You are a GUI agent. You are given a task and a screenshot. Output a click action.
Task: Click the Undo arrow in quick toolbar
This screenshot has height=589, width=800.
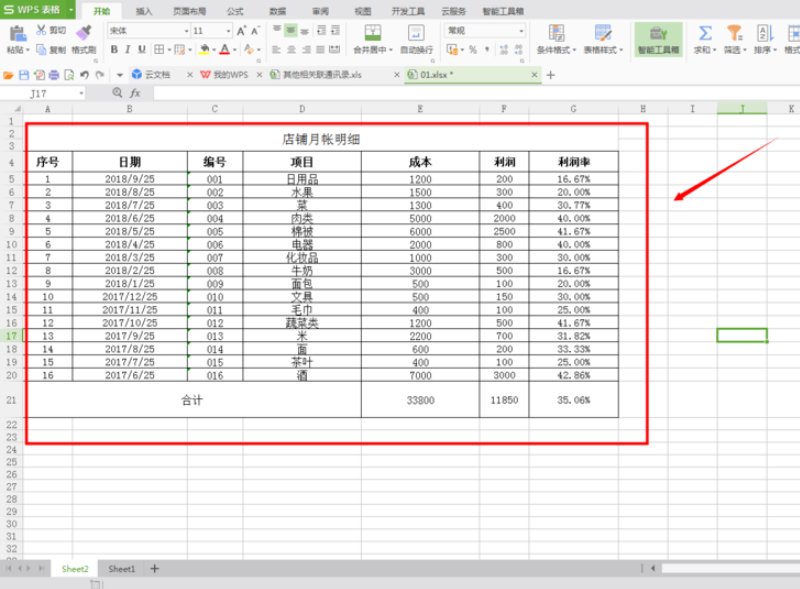[x=85, y=75]
